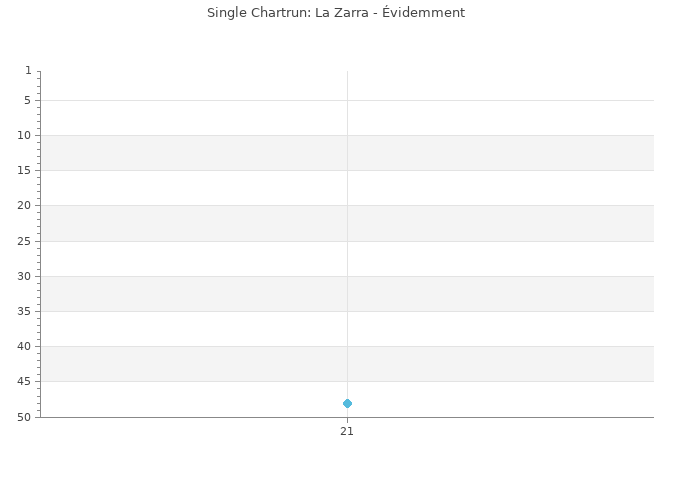This screenshot has height=500, width=673.
Task: Click the shaded band between 30 and 35
Action: click(347, 294)
